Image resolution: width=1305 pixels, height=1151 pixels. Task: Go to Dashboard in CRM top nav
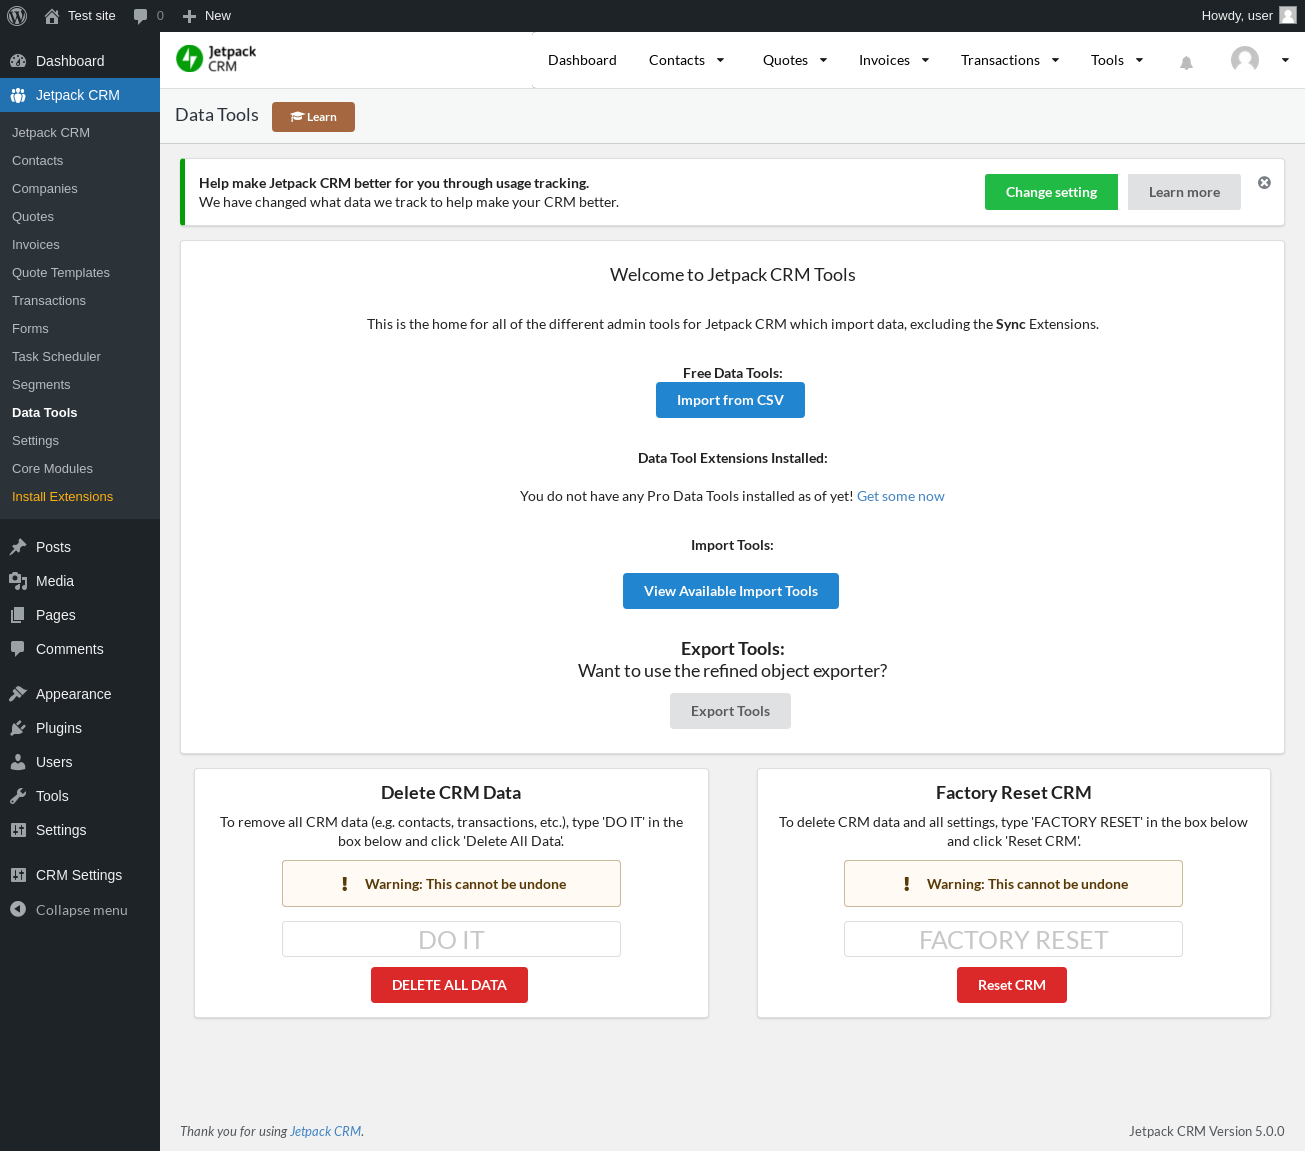click(582, 60)
